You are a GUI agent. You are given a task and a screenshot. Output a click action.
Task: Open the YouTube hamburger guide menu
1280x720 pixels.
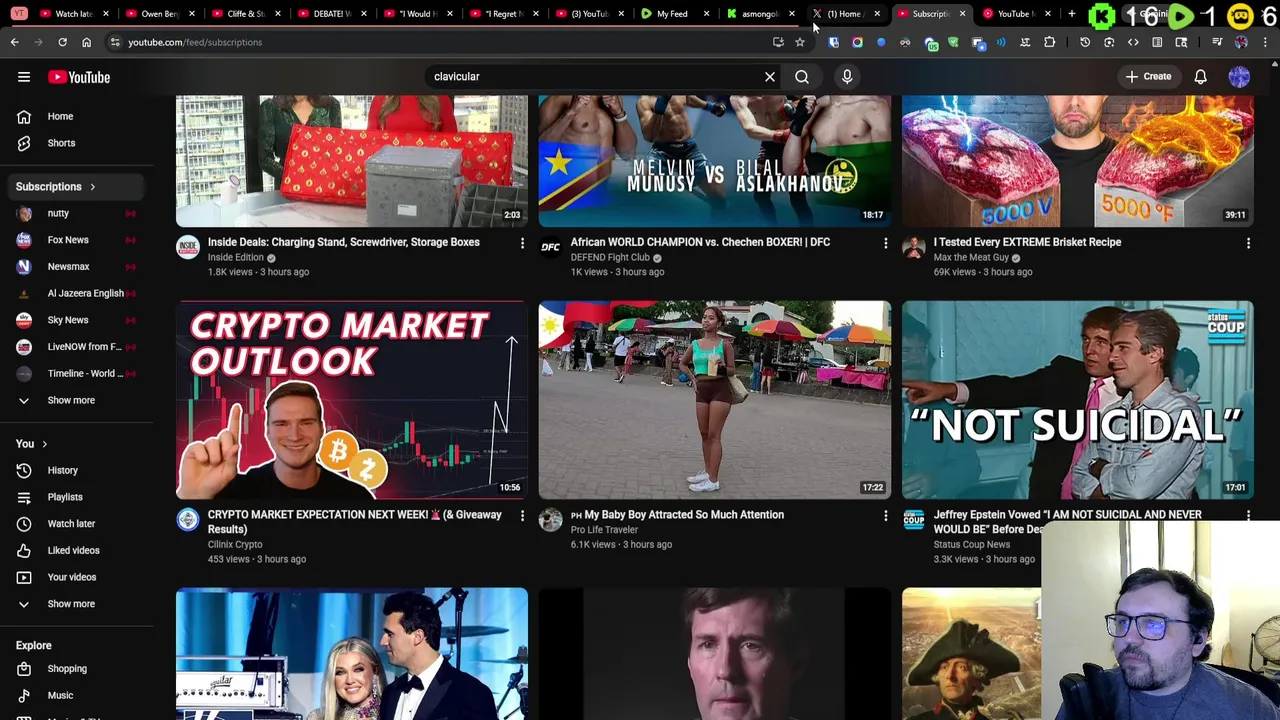click(24, 77)
